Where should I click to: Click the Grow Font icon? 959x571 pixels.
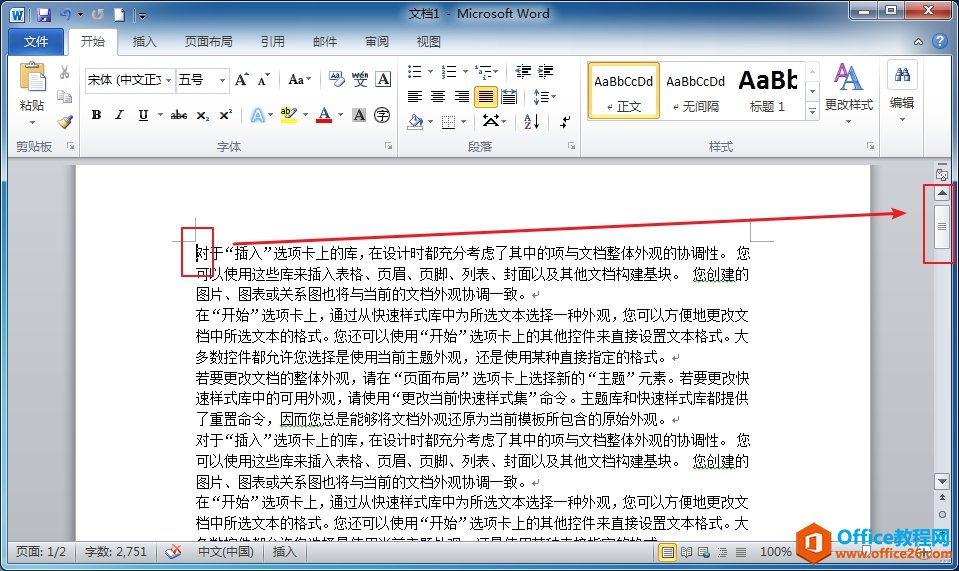click(242, 79)
